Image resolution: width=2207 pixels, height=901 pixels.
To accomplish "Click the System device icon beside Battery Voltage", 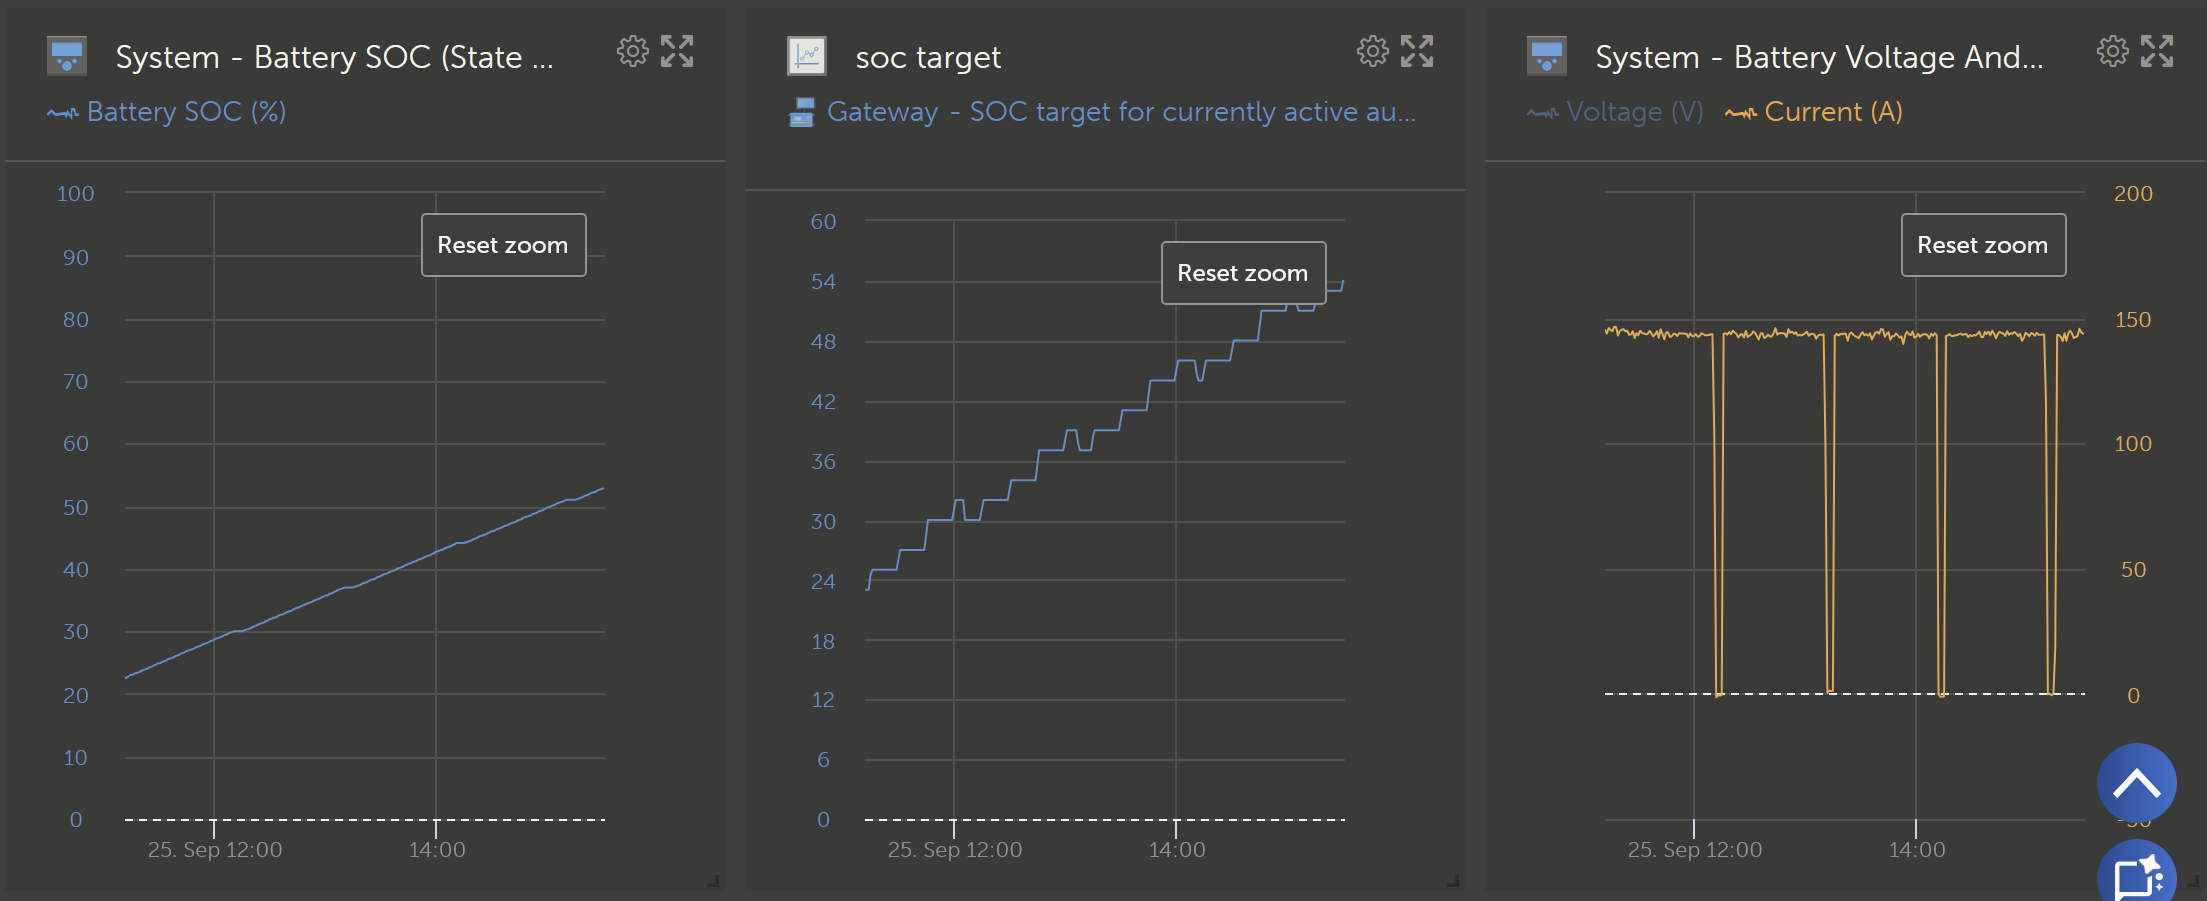I will (1547, 56).
